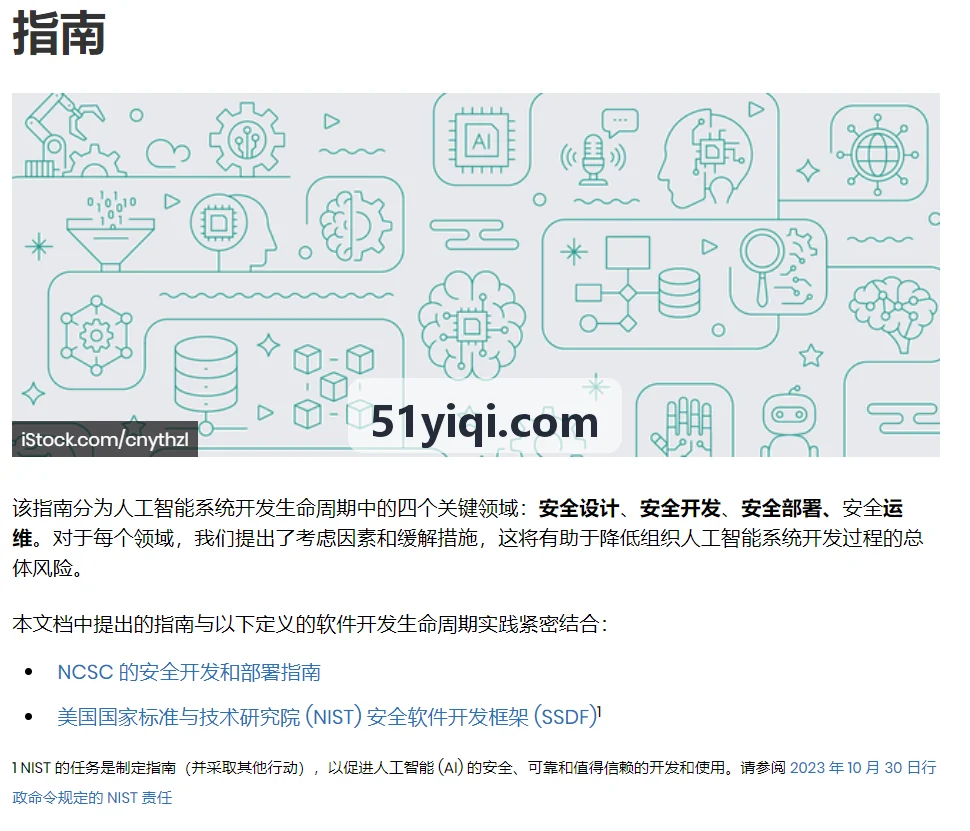970x831 pixels.
Task: Open the NCSC 的安全开发和部署指南 link
Action: [x=189, y=672]
